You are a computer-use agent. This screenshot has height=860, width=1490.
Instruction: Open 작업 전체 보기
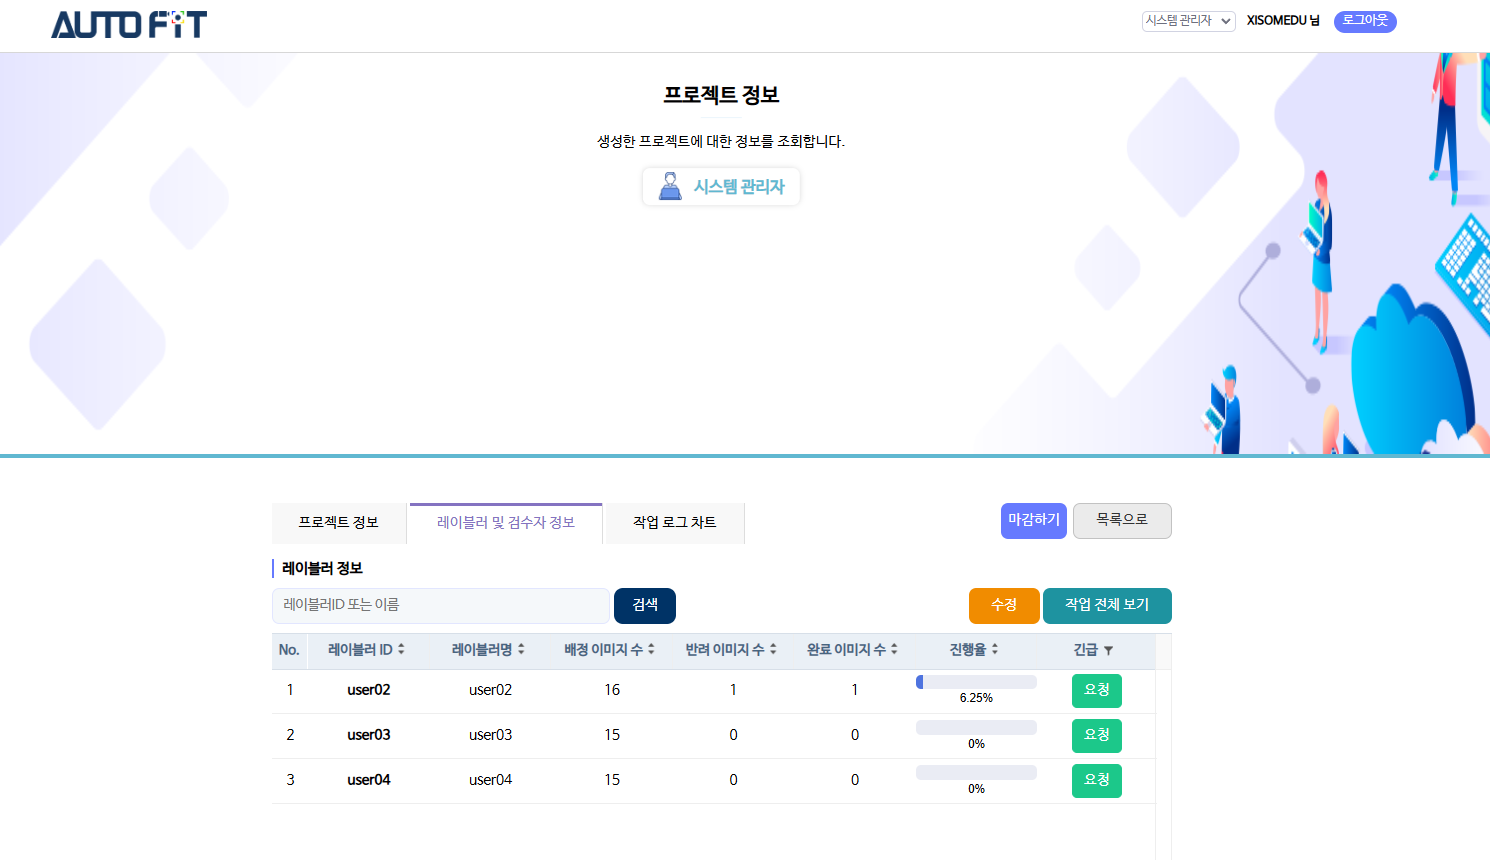point(1106,605)
